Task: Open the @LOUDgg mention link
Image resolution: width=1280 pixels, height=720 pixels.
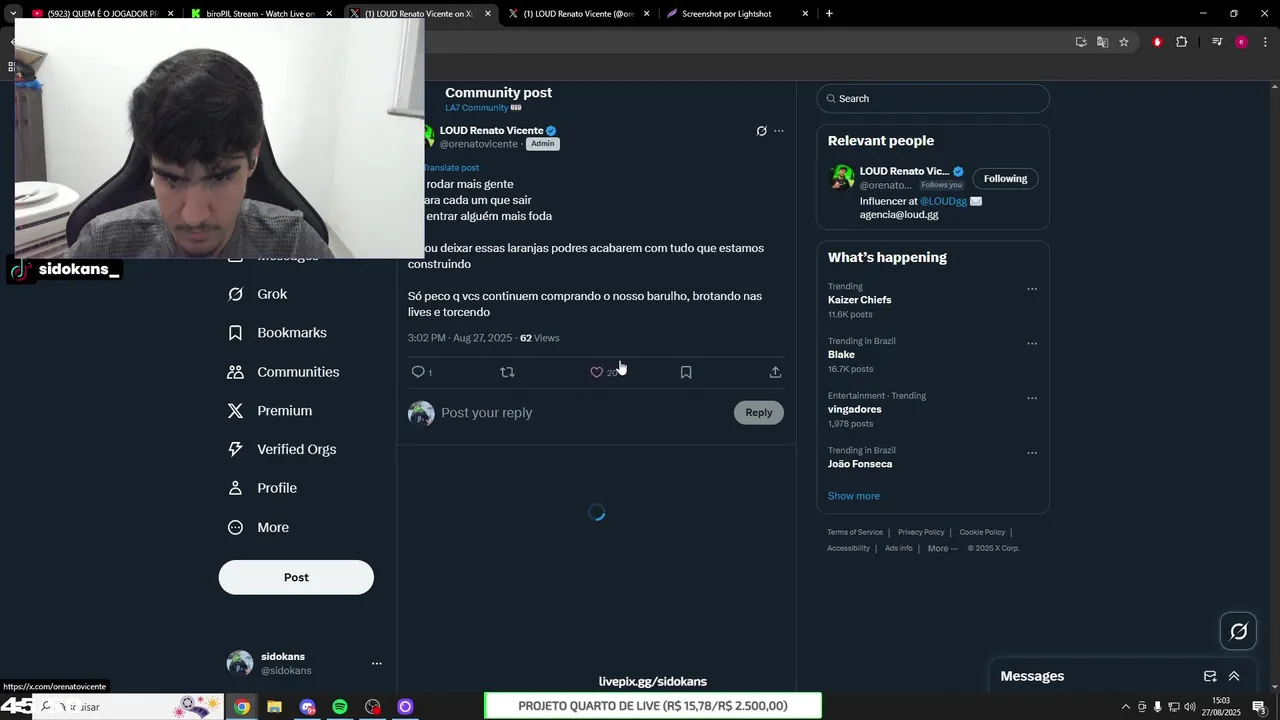Action: pos(943,201)
